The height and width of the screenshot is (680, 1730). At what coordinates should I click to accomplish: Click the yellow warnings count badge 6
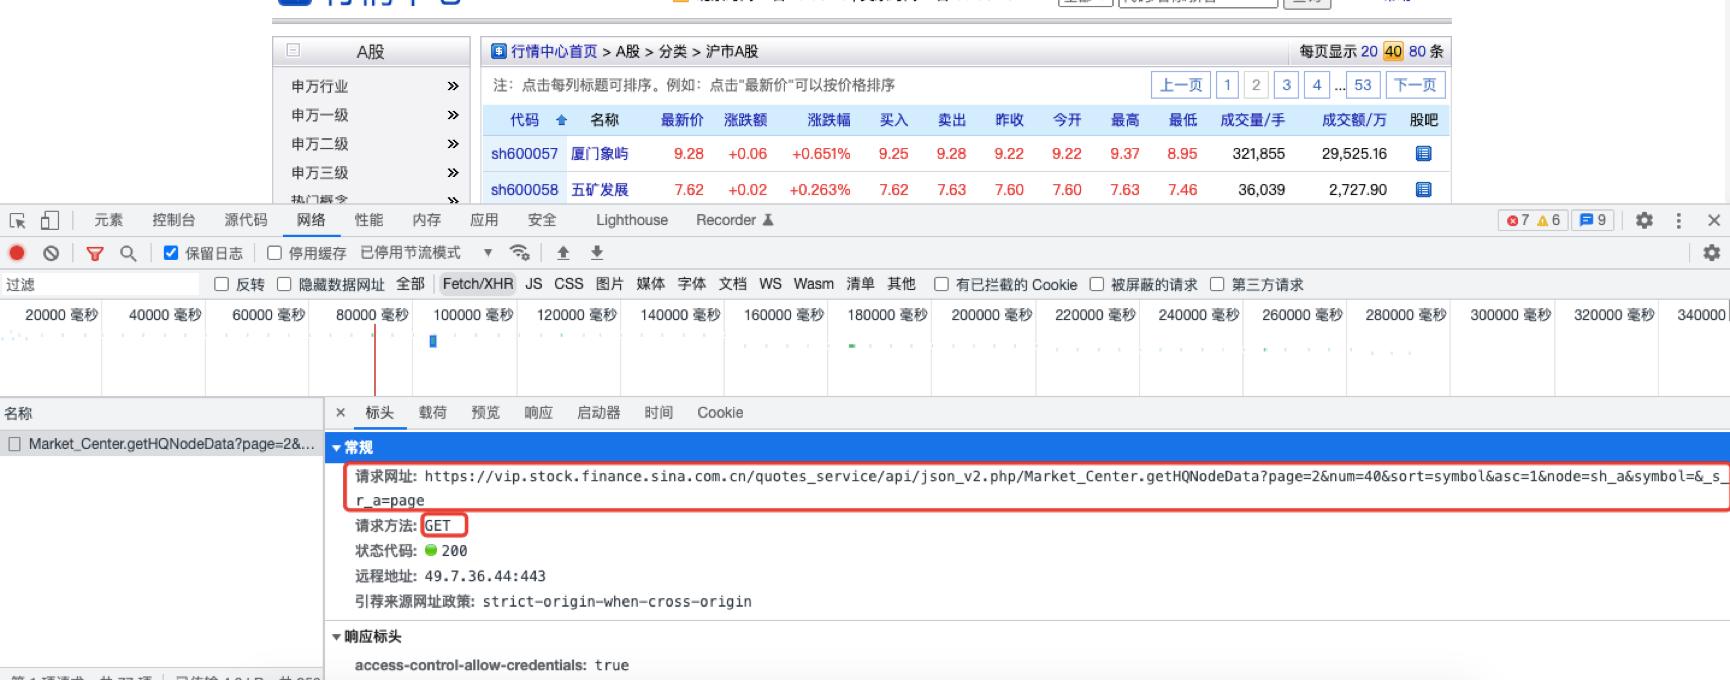pyautogui.click(x=1548, y=220)
